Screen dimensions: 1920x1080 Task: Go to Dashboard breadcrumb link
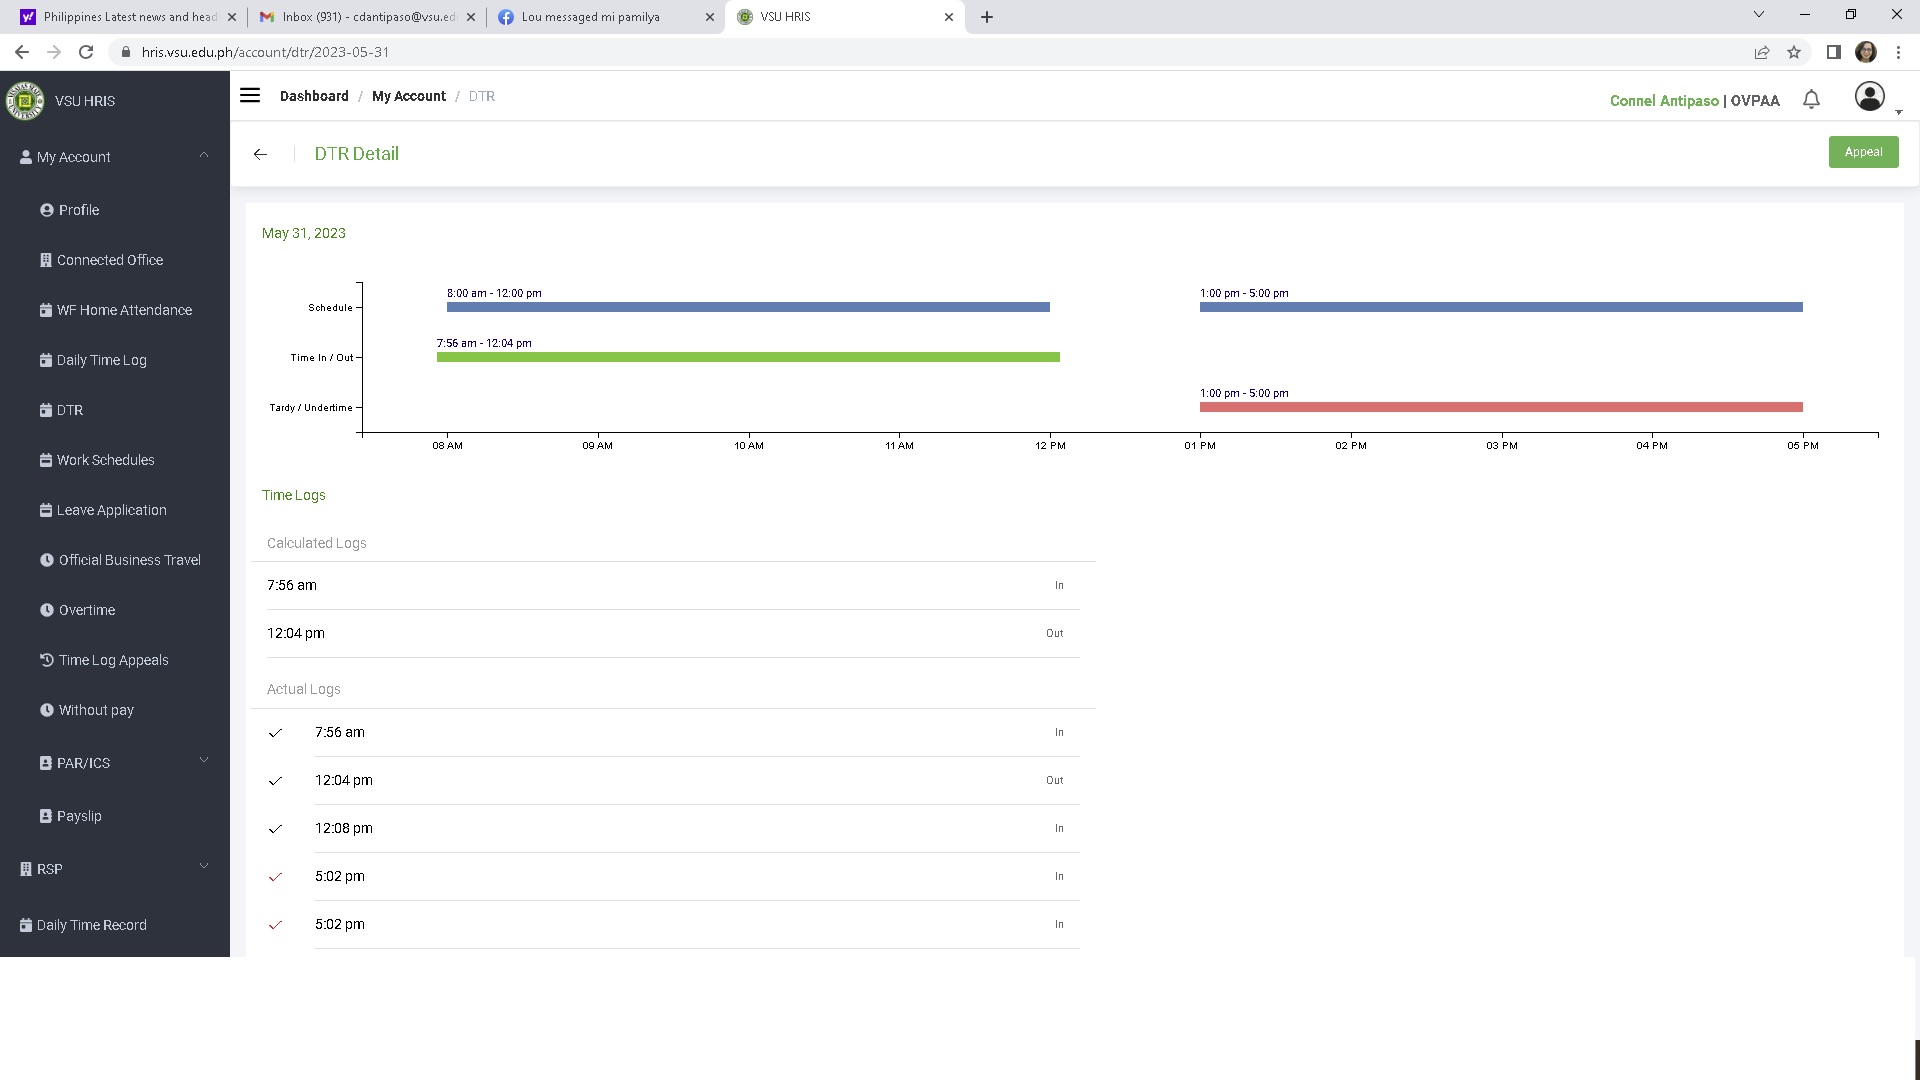(x=314, y=96)
